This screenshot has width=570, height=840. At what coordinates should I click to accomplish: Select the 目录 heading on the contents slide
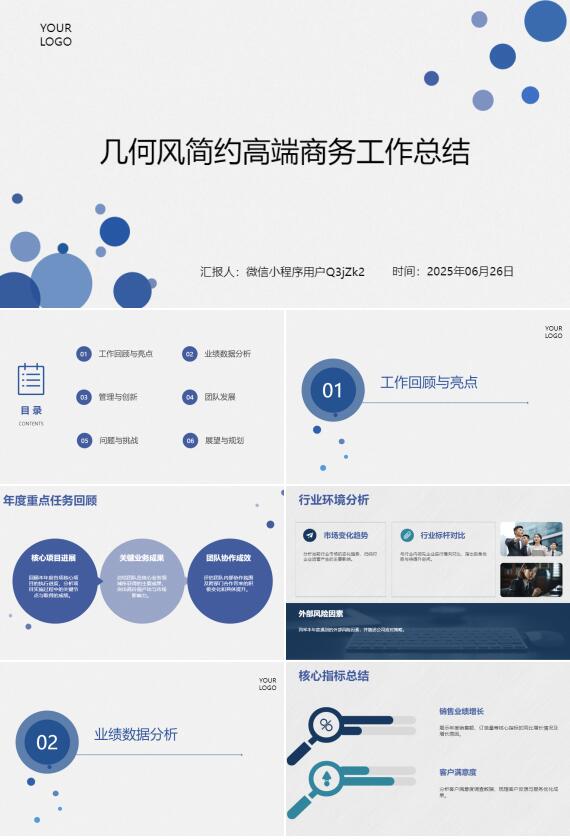[x=31, y=410]
